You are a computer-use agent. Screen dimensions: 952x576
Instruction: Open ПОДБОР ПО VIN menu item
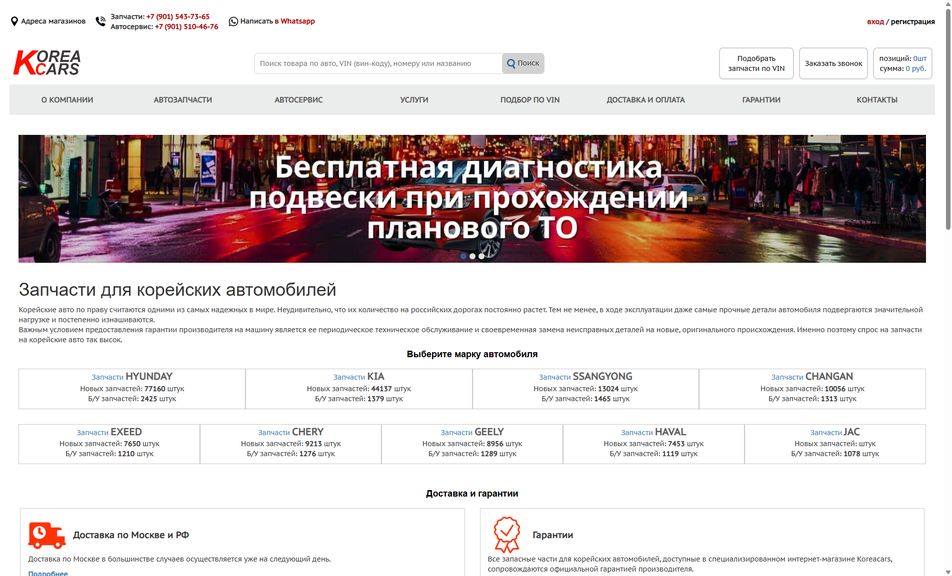529,100
